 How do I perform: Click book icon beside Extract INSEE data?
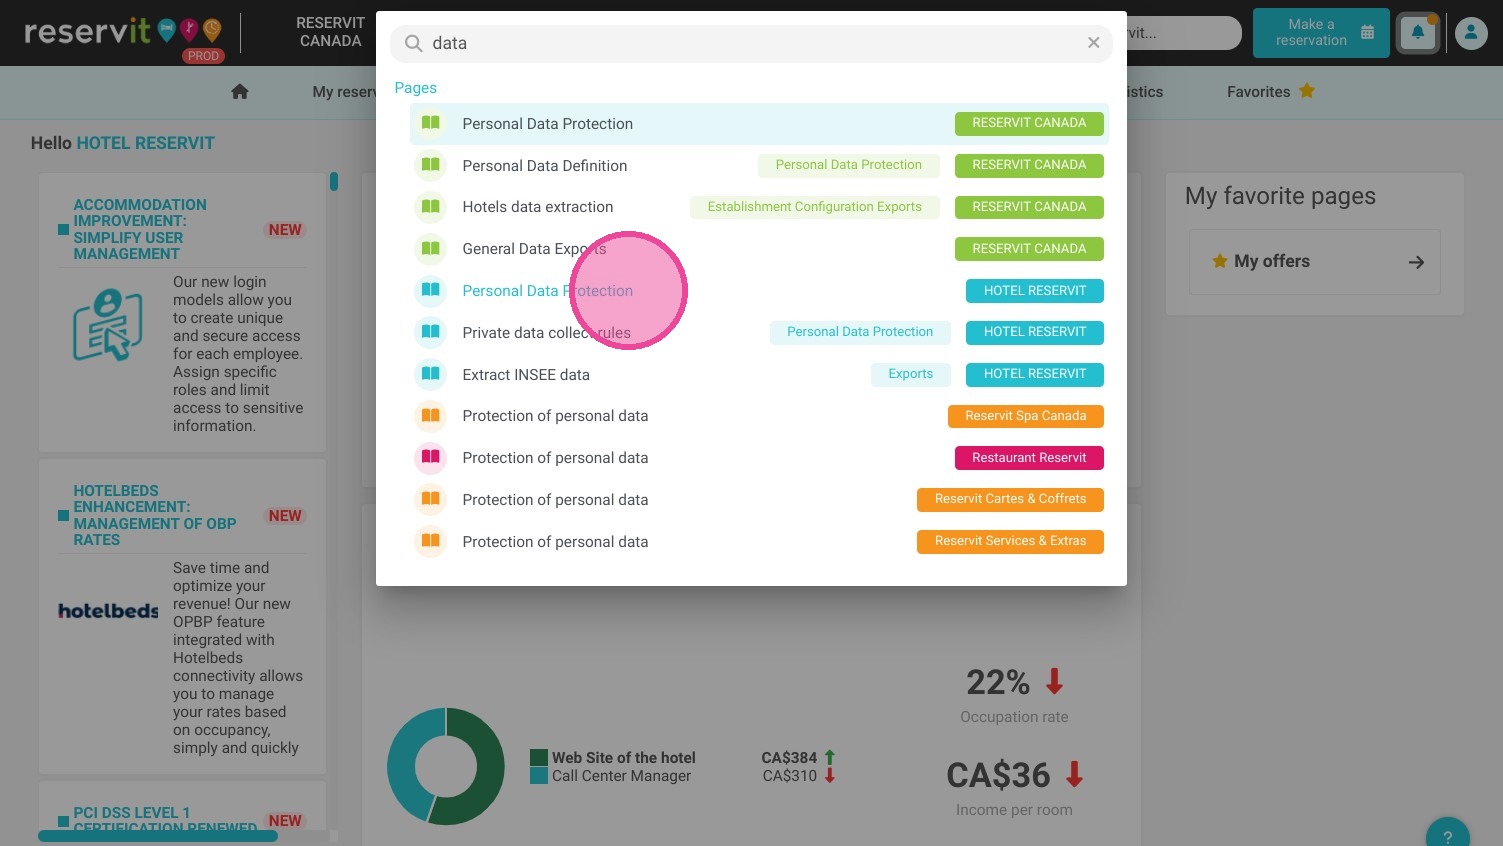(x=430, y=375)
